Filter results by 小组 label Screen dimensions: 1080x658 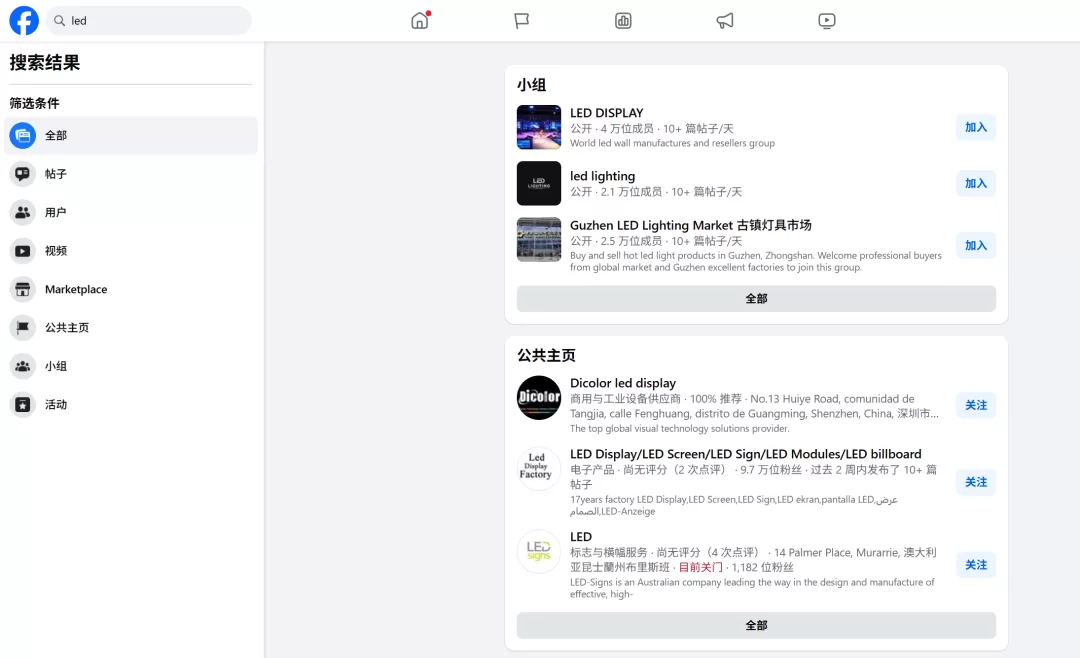[56, 366]
